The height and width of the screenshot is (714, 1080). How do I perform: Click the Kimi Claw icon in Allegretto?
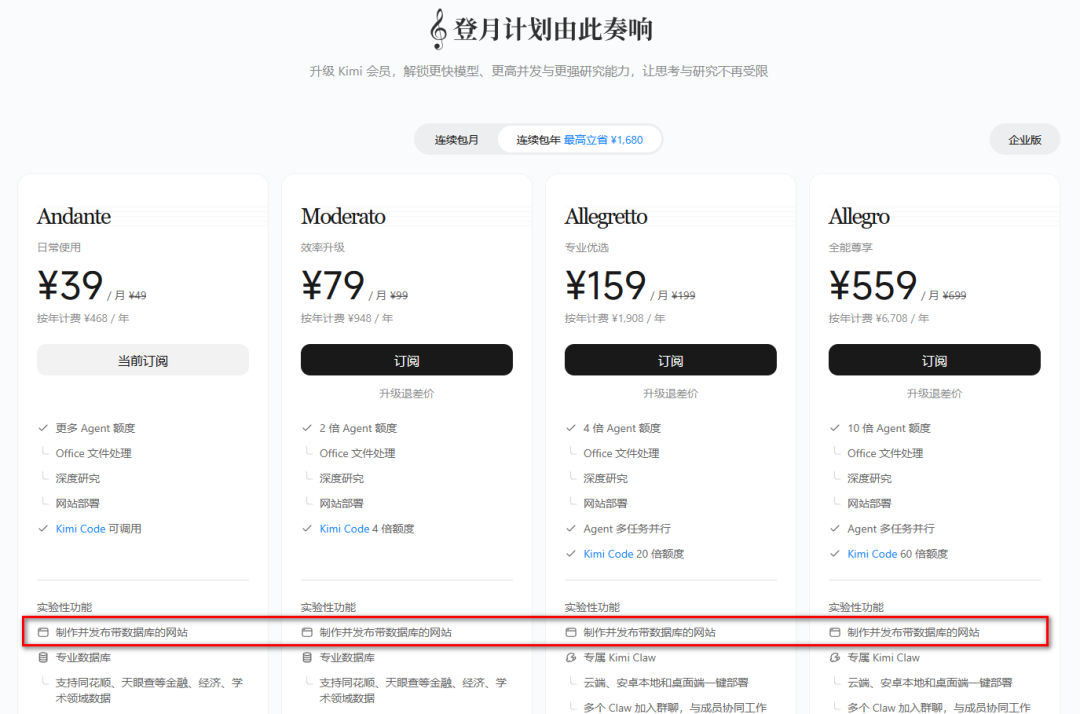tap(571, 658)
